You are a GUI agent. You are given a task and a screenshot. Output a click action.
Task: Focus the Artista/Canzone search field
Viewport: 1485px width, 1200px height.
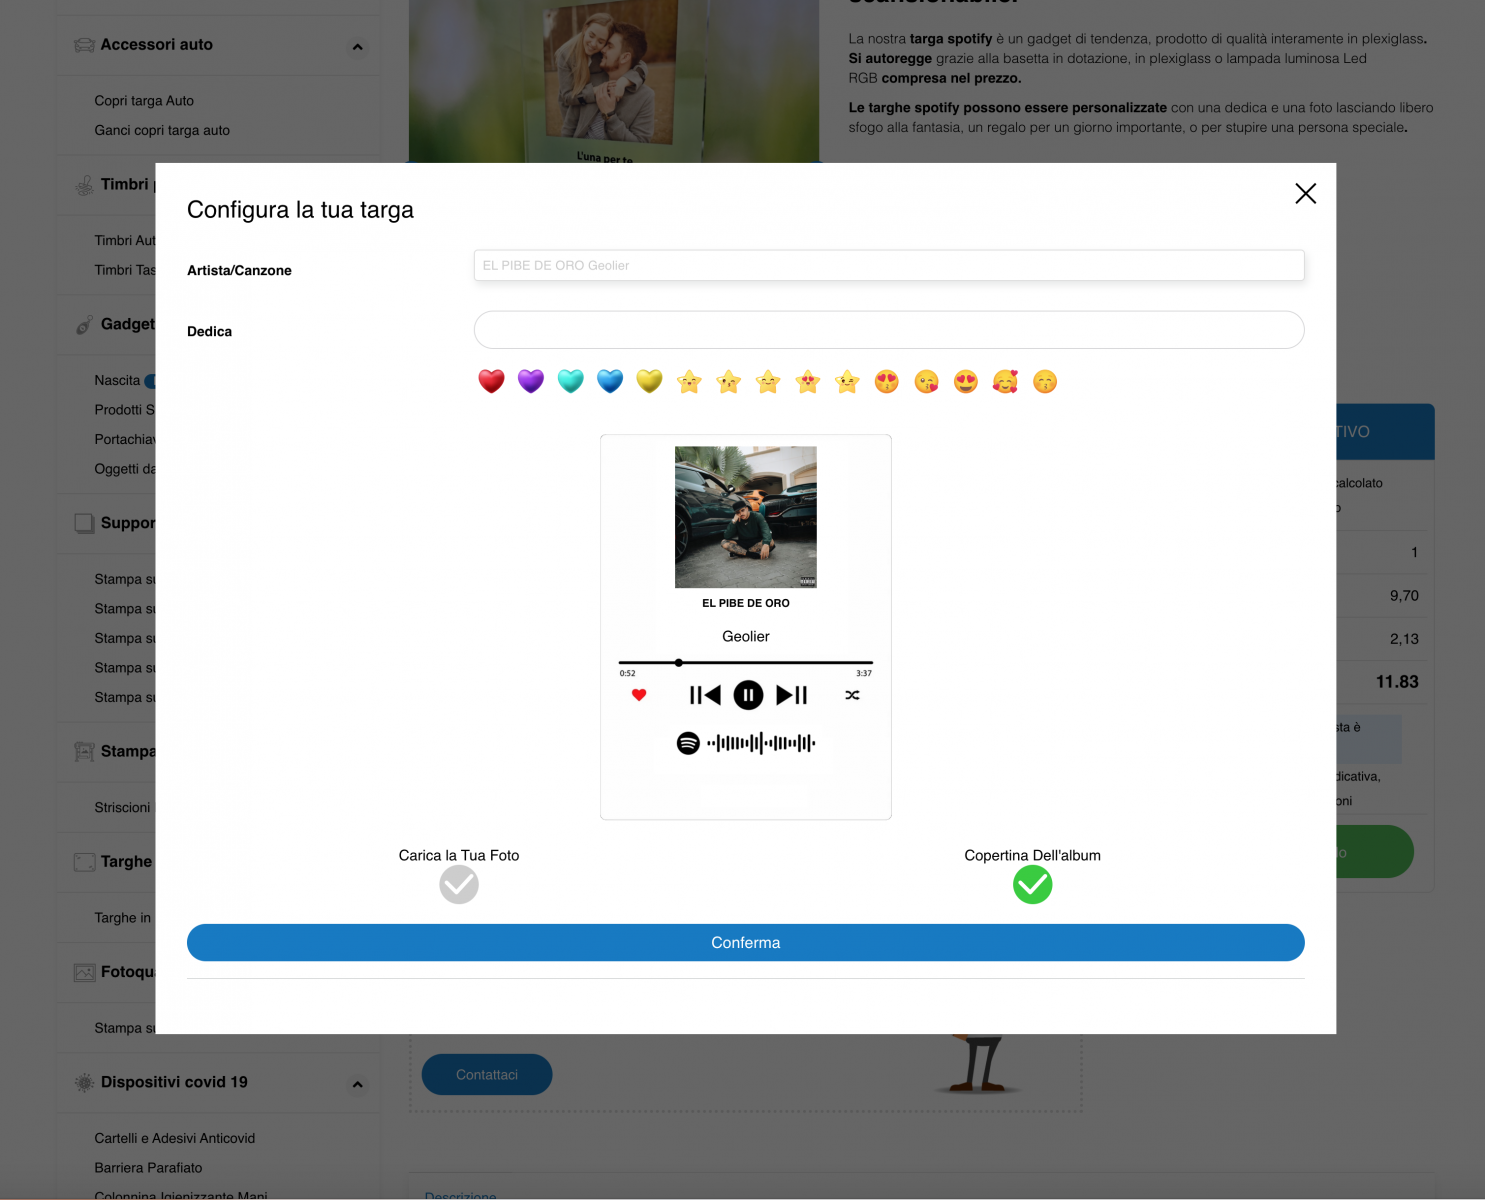(889, 265)
